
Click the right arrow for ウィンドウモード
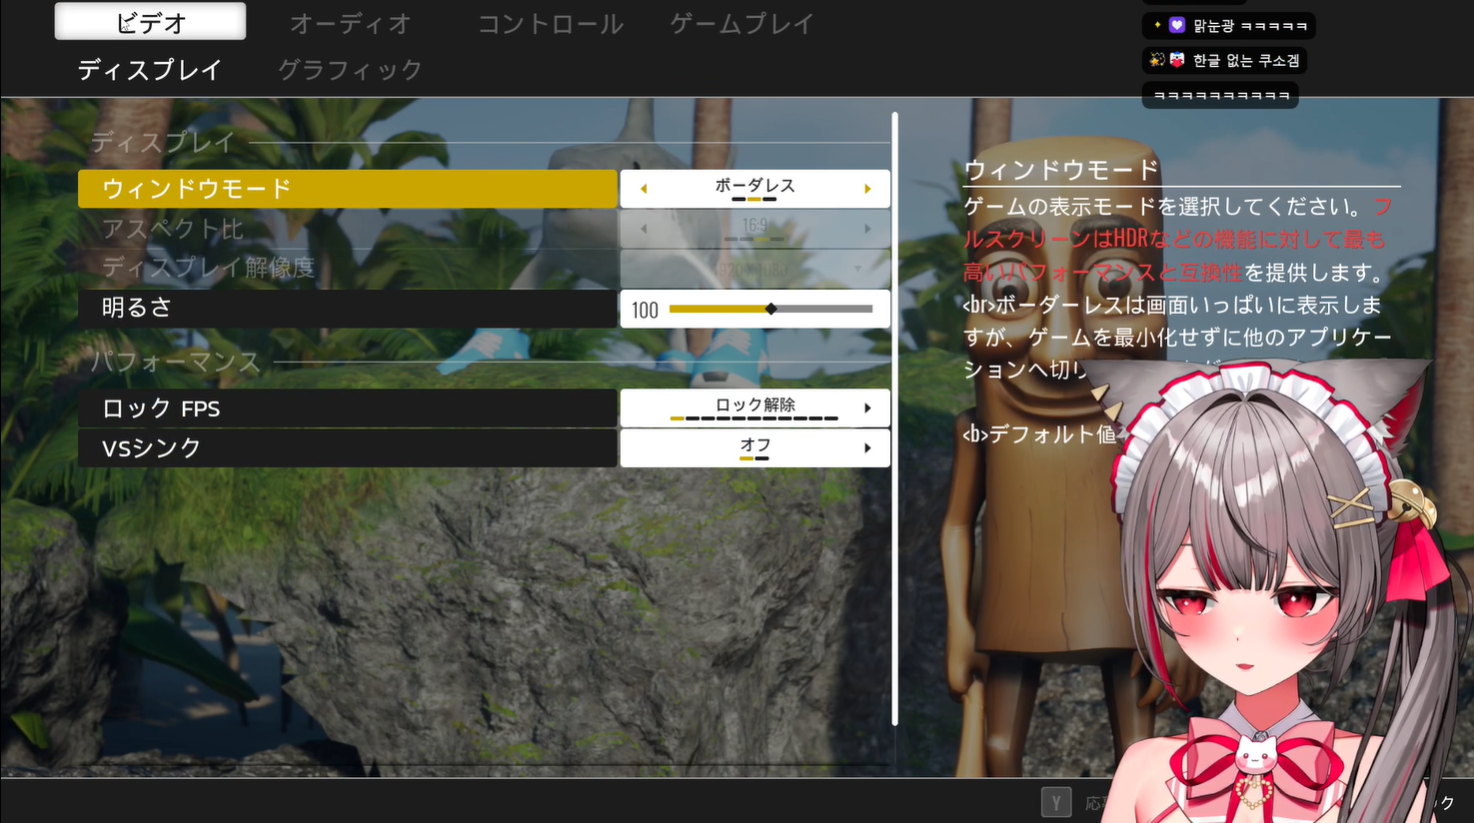tap(867, 189)
